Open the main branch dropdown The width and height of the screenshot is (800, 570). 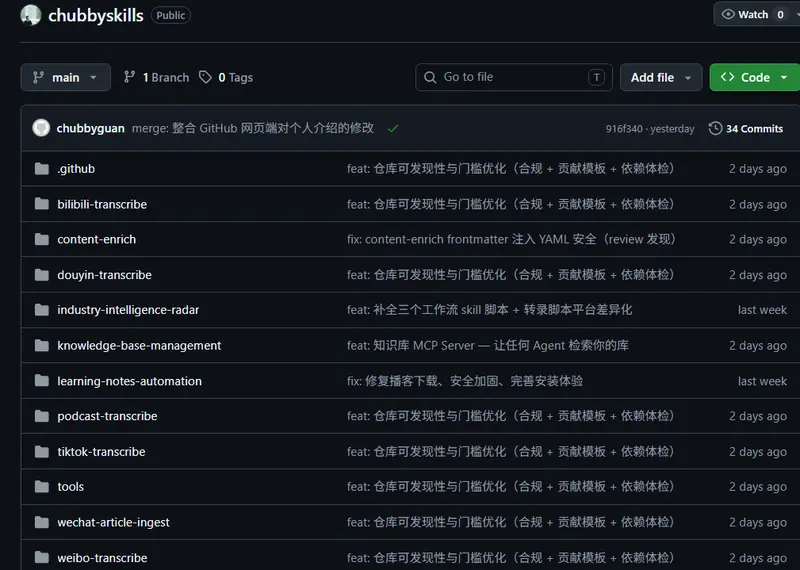tap(66, 77)
